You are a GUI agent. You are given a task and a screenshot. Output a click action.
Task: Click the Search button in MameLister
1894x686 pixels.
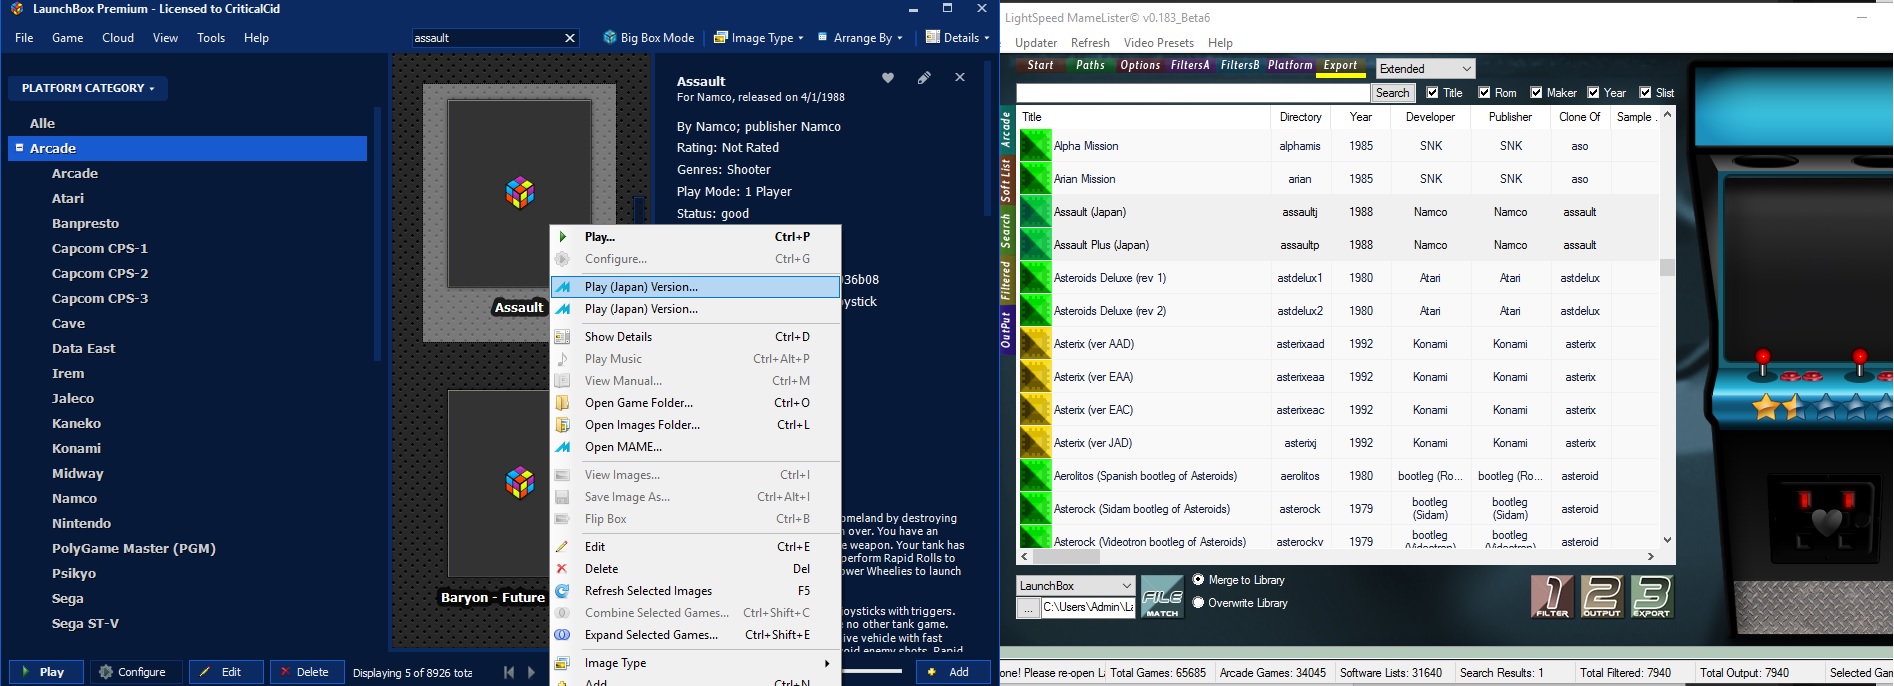pyautogui.click(x=1392, y=93)
